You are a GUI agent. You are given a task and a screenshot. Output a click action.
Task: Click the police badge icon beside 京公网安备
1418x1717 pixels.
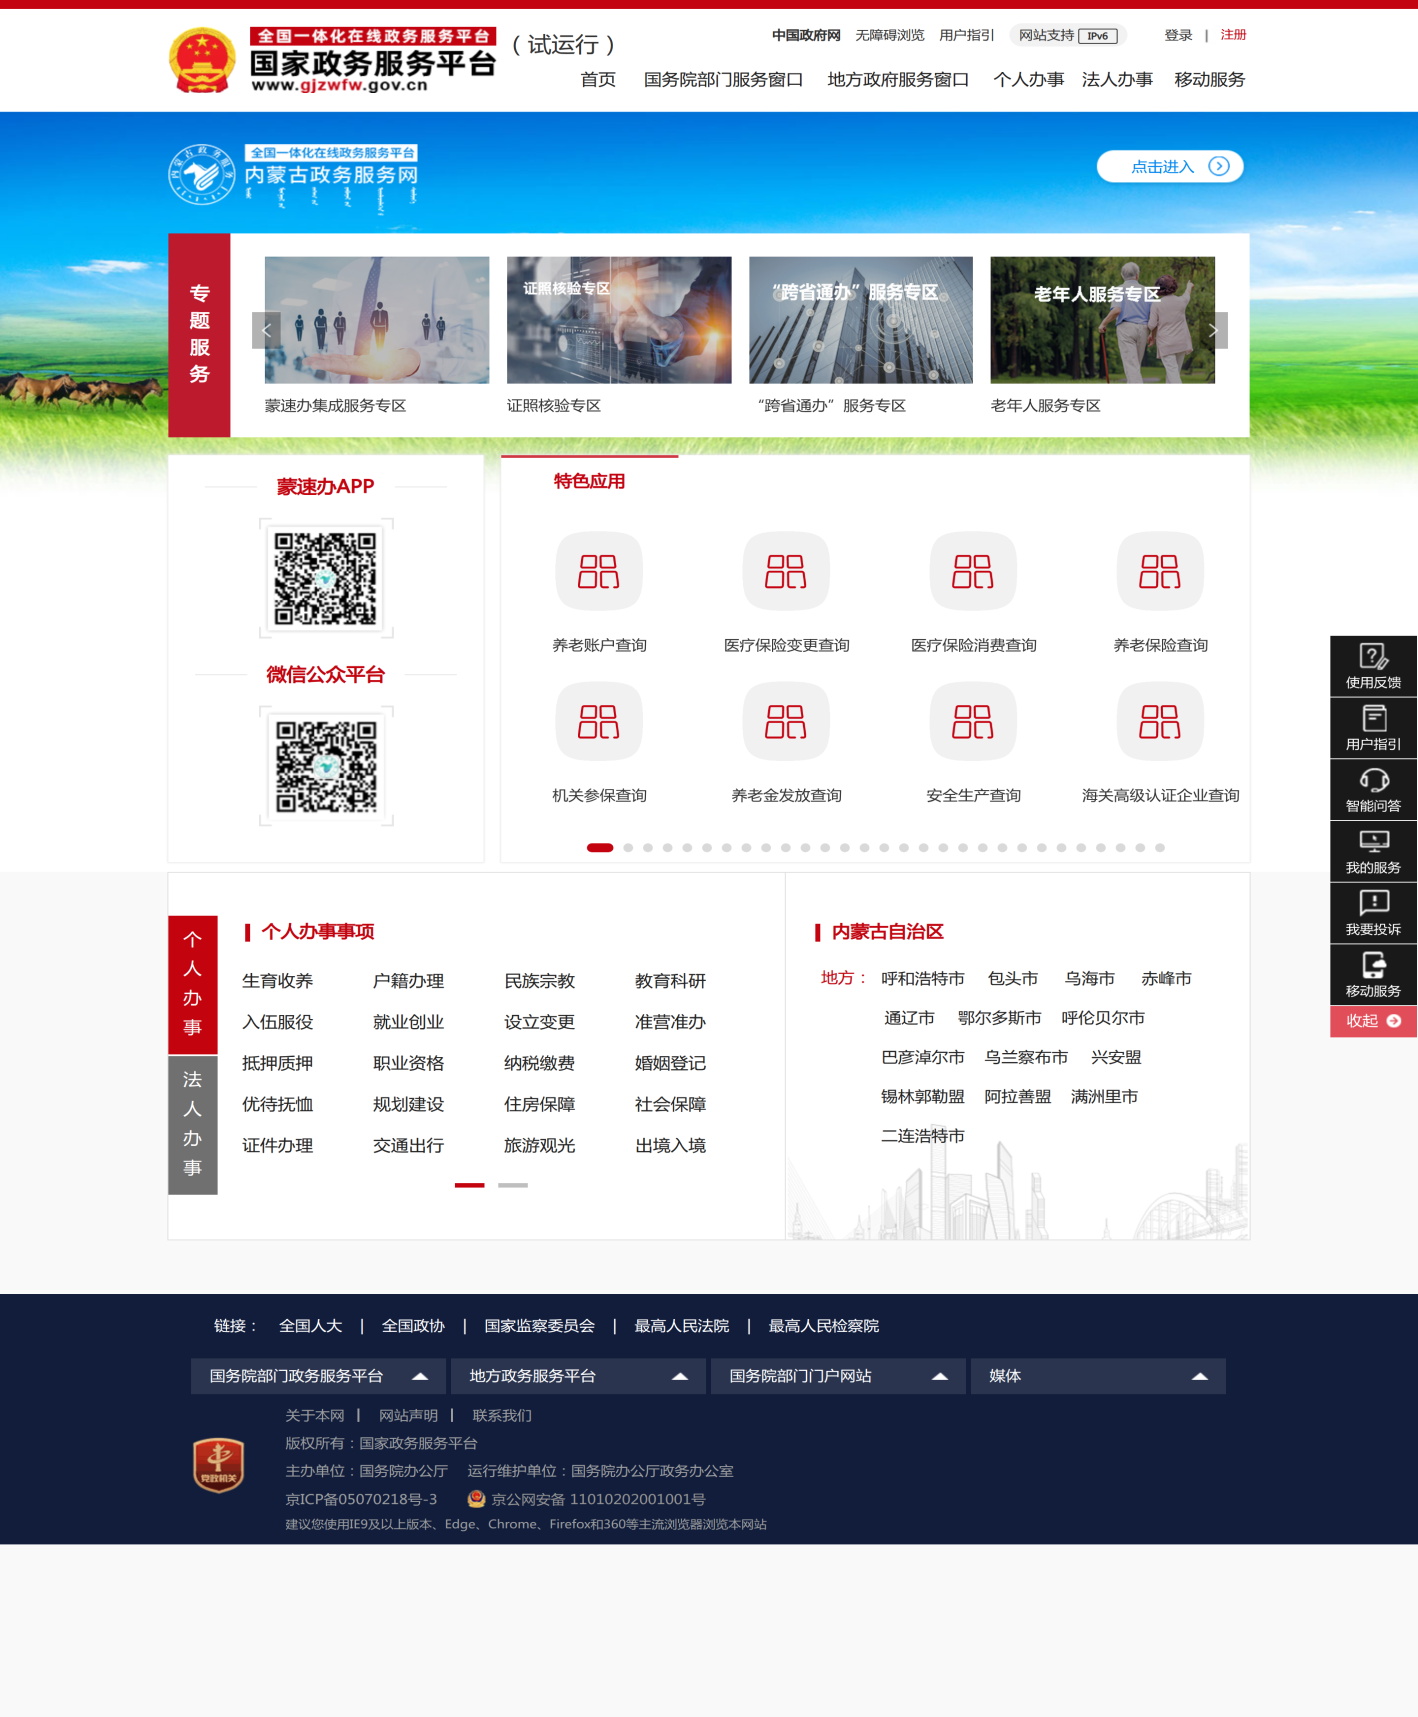point(477,1499)
